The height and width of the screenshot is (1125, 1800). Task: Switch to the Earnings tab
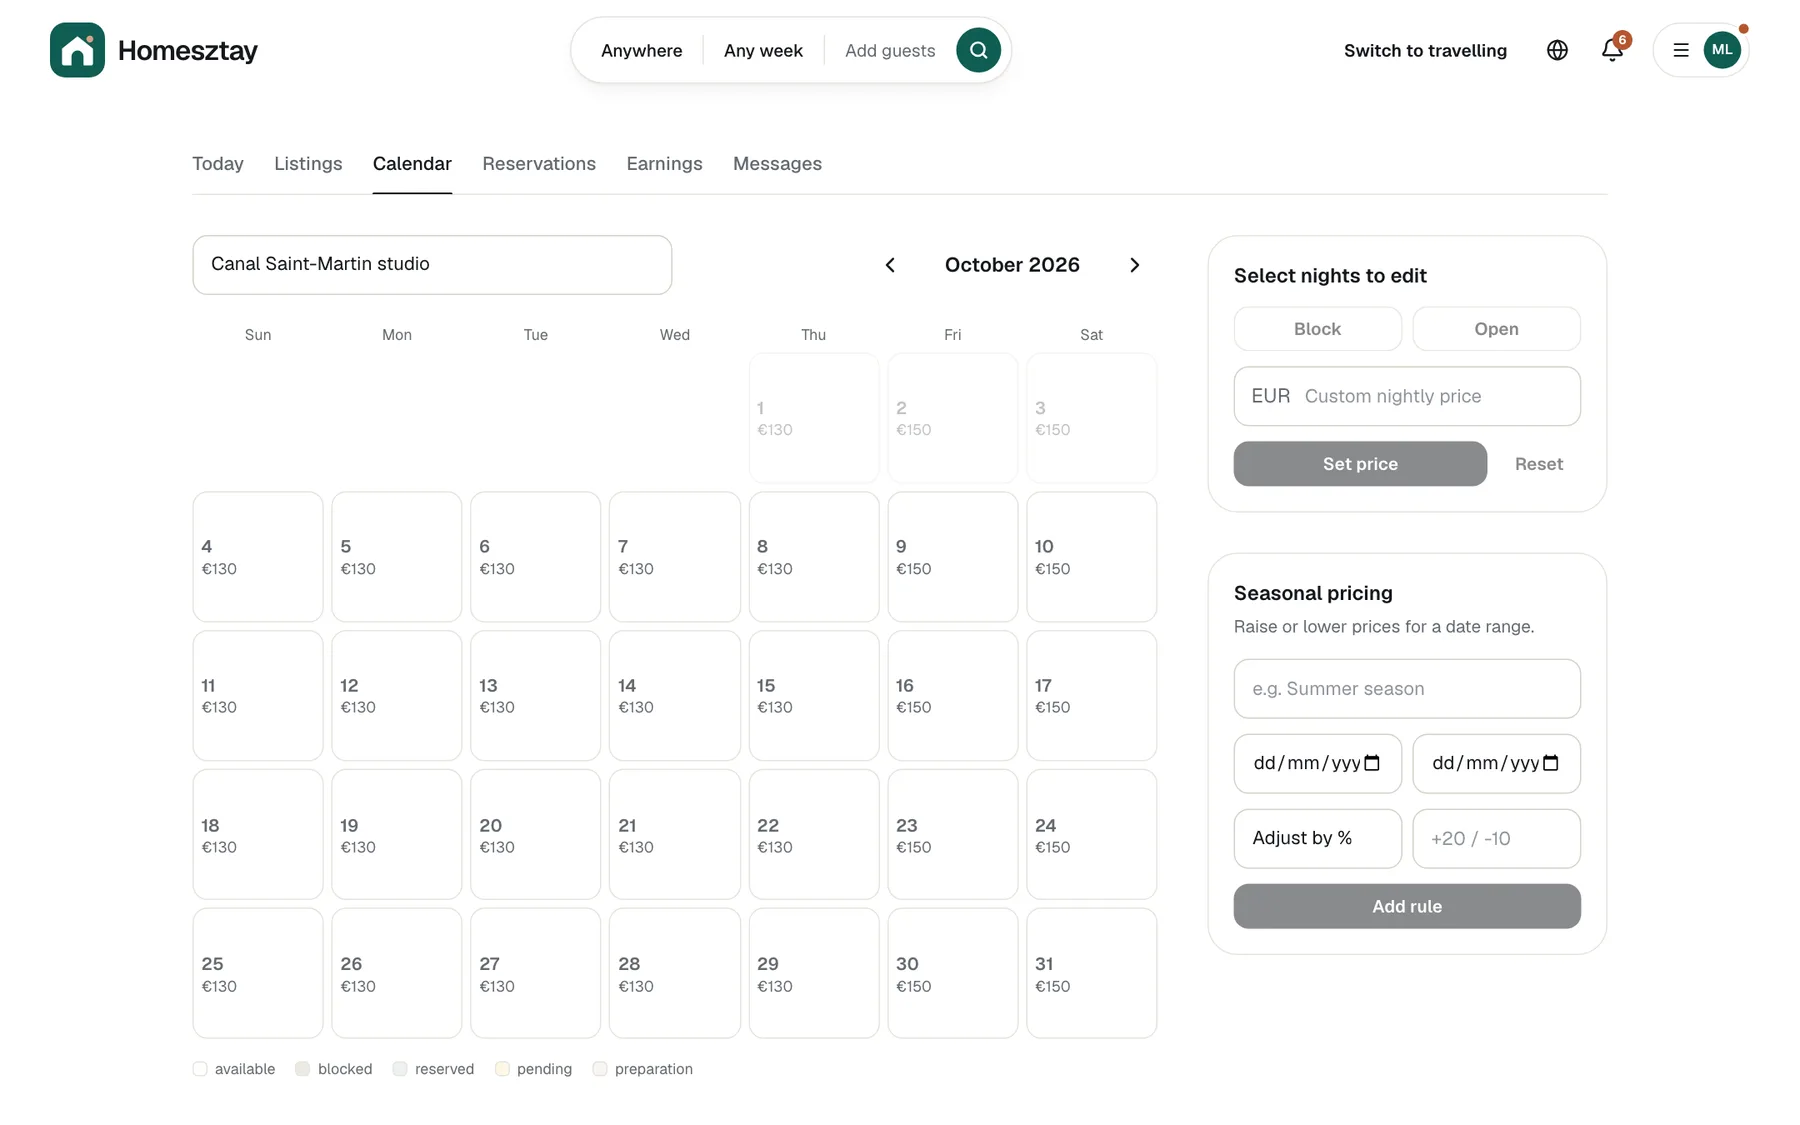(664, 164)
